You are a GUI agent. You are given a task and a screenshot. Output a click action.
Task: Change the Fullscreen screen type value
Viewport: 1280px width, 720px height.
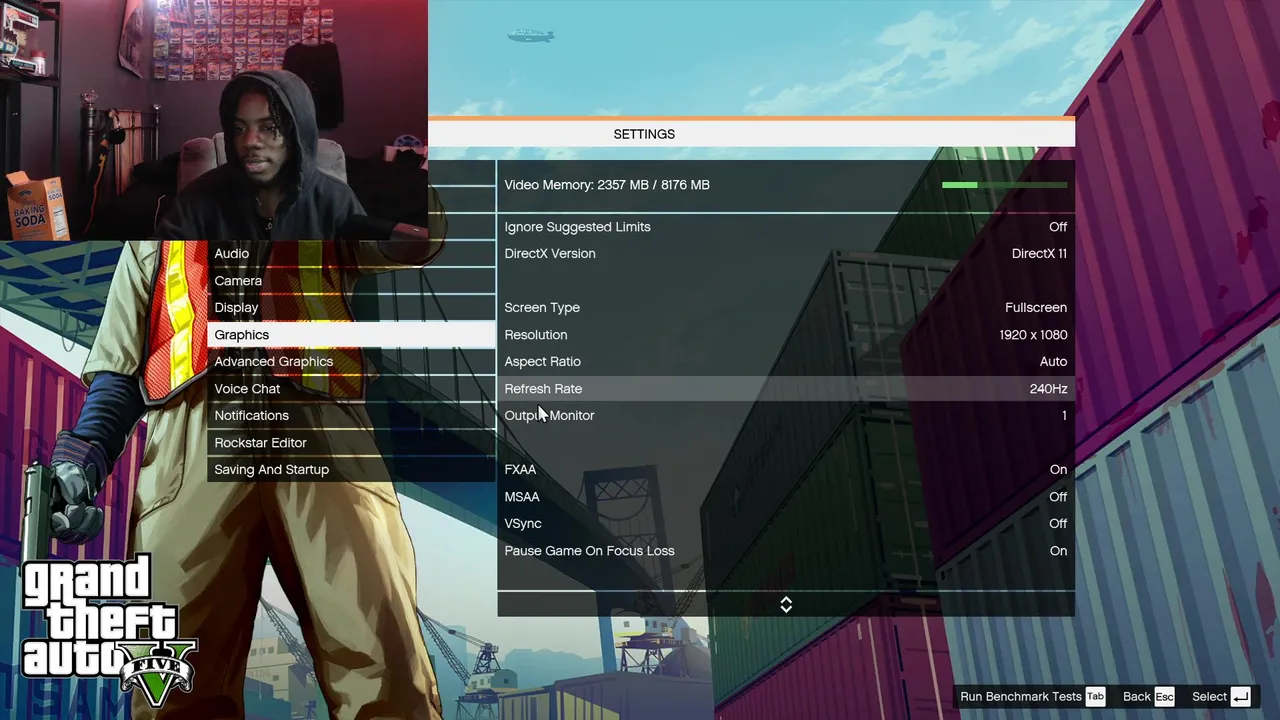click(1036, 308)
